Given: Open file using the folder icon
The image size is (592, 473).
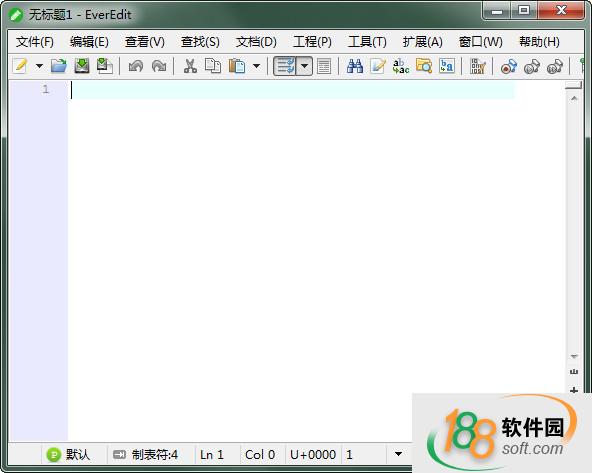Looking at the screenshot, I should pyautogui.click(x=59, y=66).
